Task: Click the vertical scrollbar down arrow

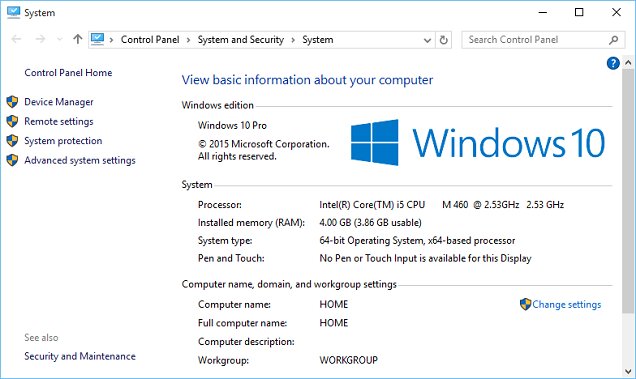Action: coord(628,371)
